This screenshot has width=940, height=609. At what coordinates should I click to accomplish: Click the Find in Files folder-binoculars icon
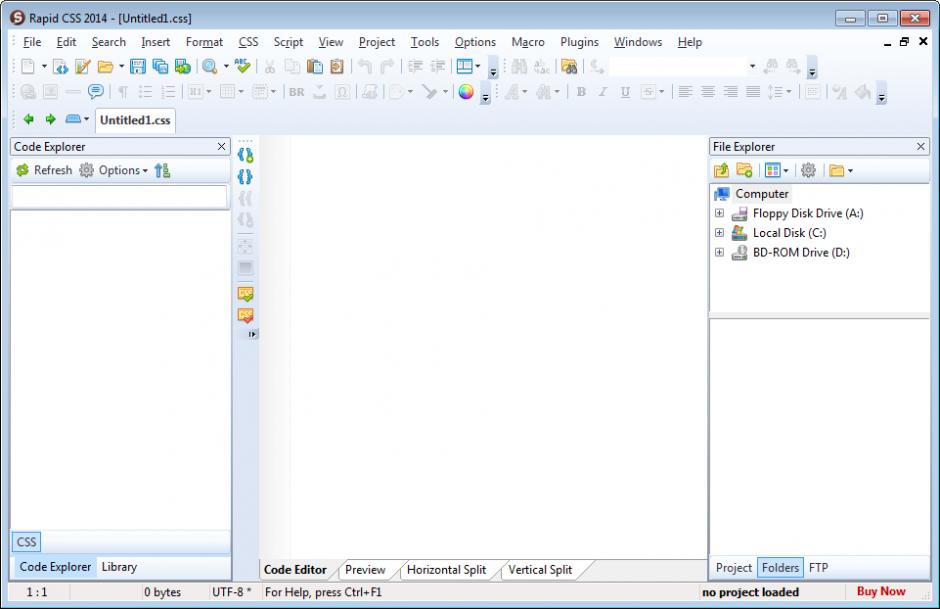(x=569, y=66)
